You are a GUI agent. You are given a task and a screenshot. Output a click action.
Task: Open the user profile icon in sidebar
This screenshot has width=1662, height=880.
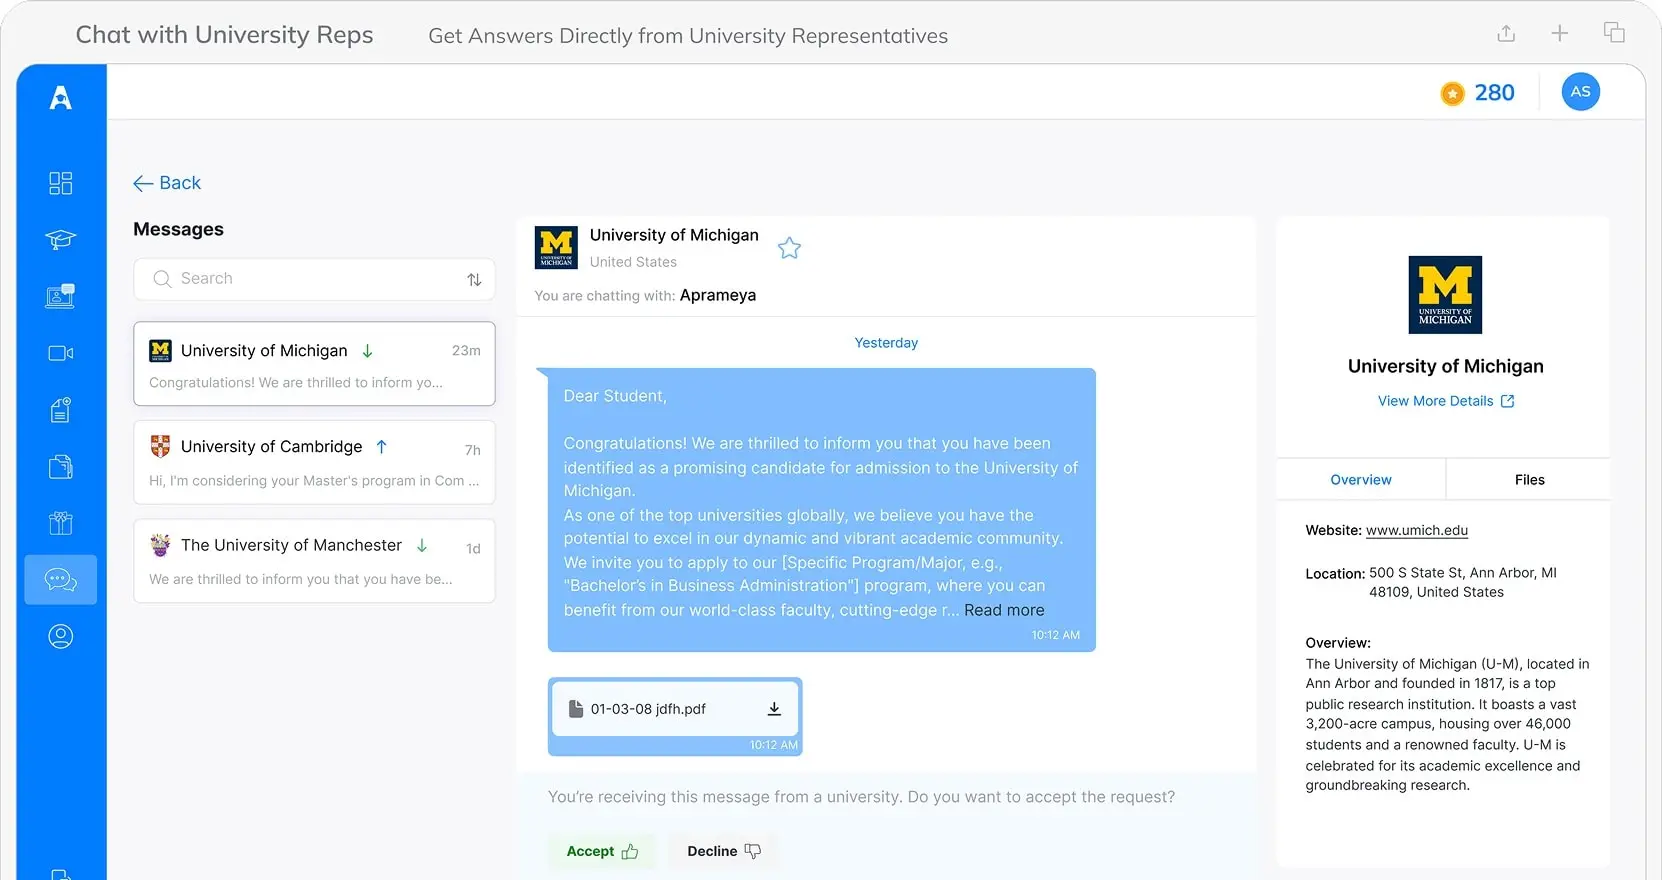click(x=61, y=636)
